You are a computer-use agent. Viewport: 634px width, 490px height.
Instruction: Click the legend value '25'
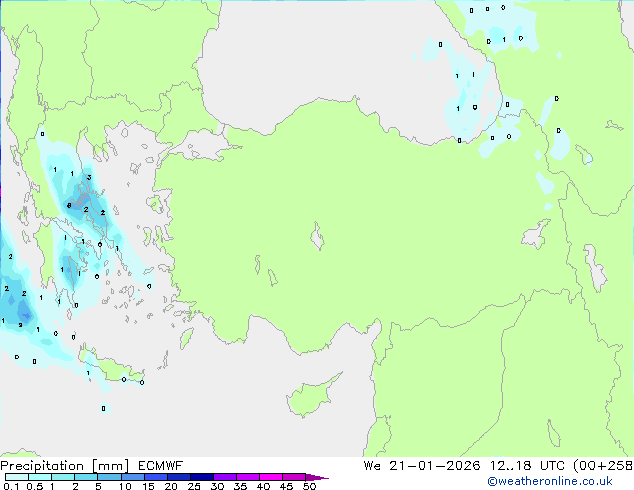click(194, 486)
